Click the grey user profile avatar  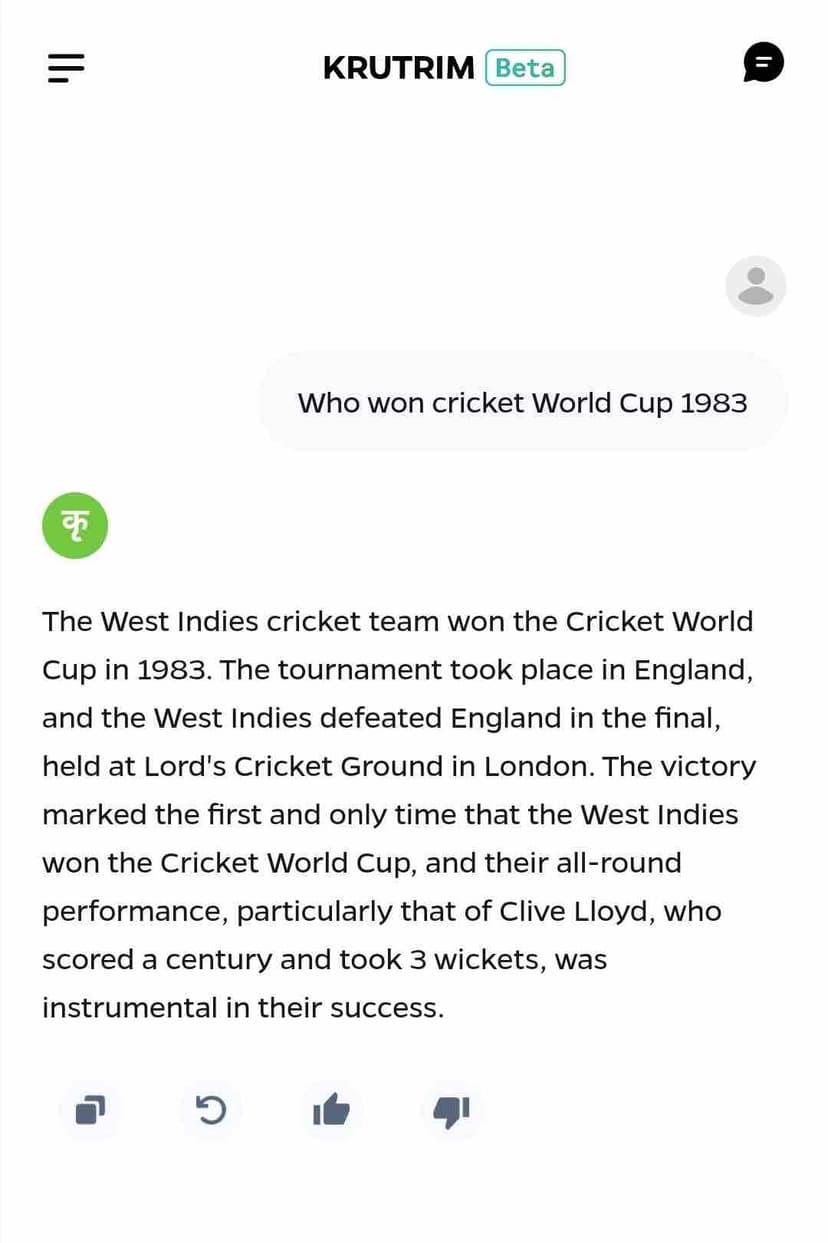pyautogui.click(x=755, y=286)
